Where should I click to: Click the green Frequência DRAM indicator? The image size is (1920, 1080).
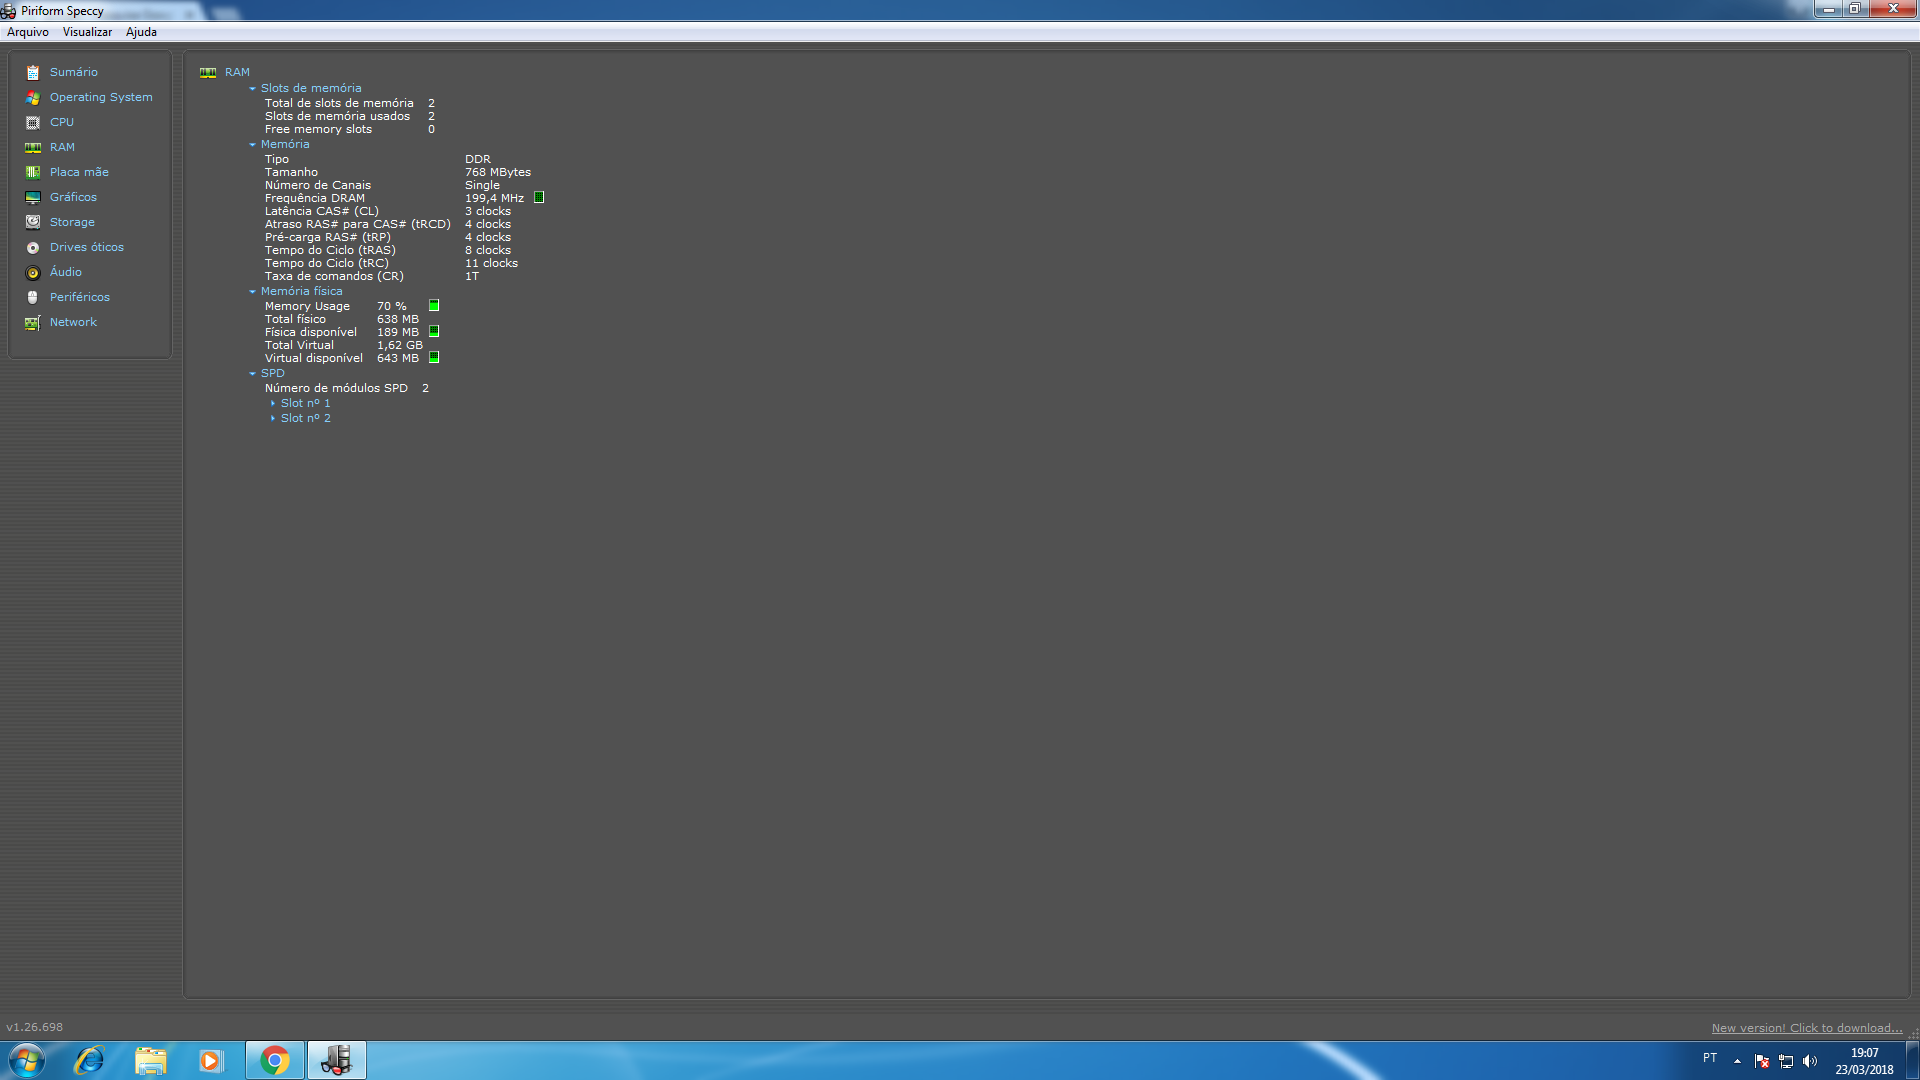[x=539, y=198]
